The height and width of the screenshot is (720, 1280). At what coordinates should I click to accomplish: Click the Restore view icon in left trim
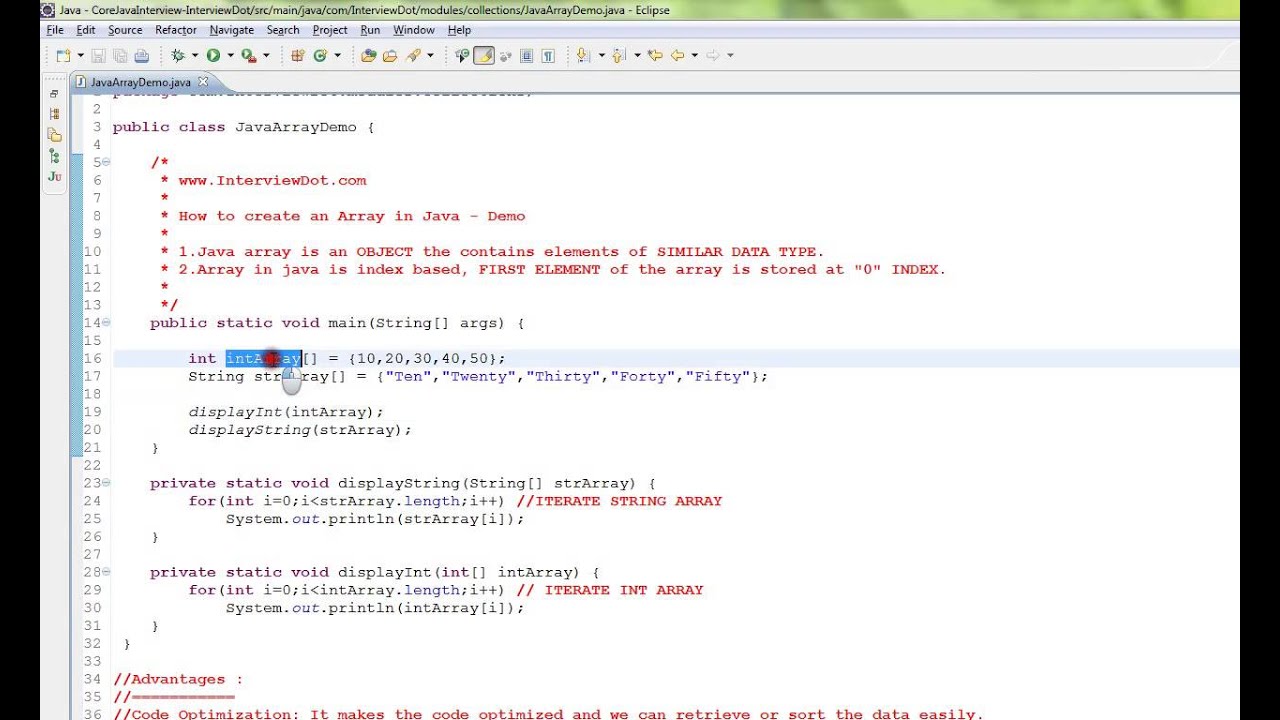[x=54, y=93]
